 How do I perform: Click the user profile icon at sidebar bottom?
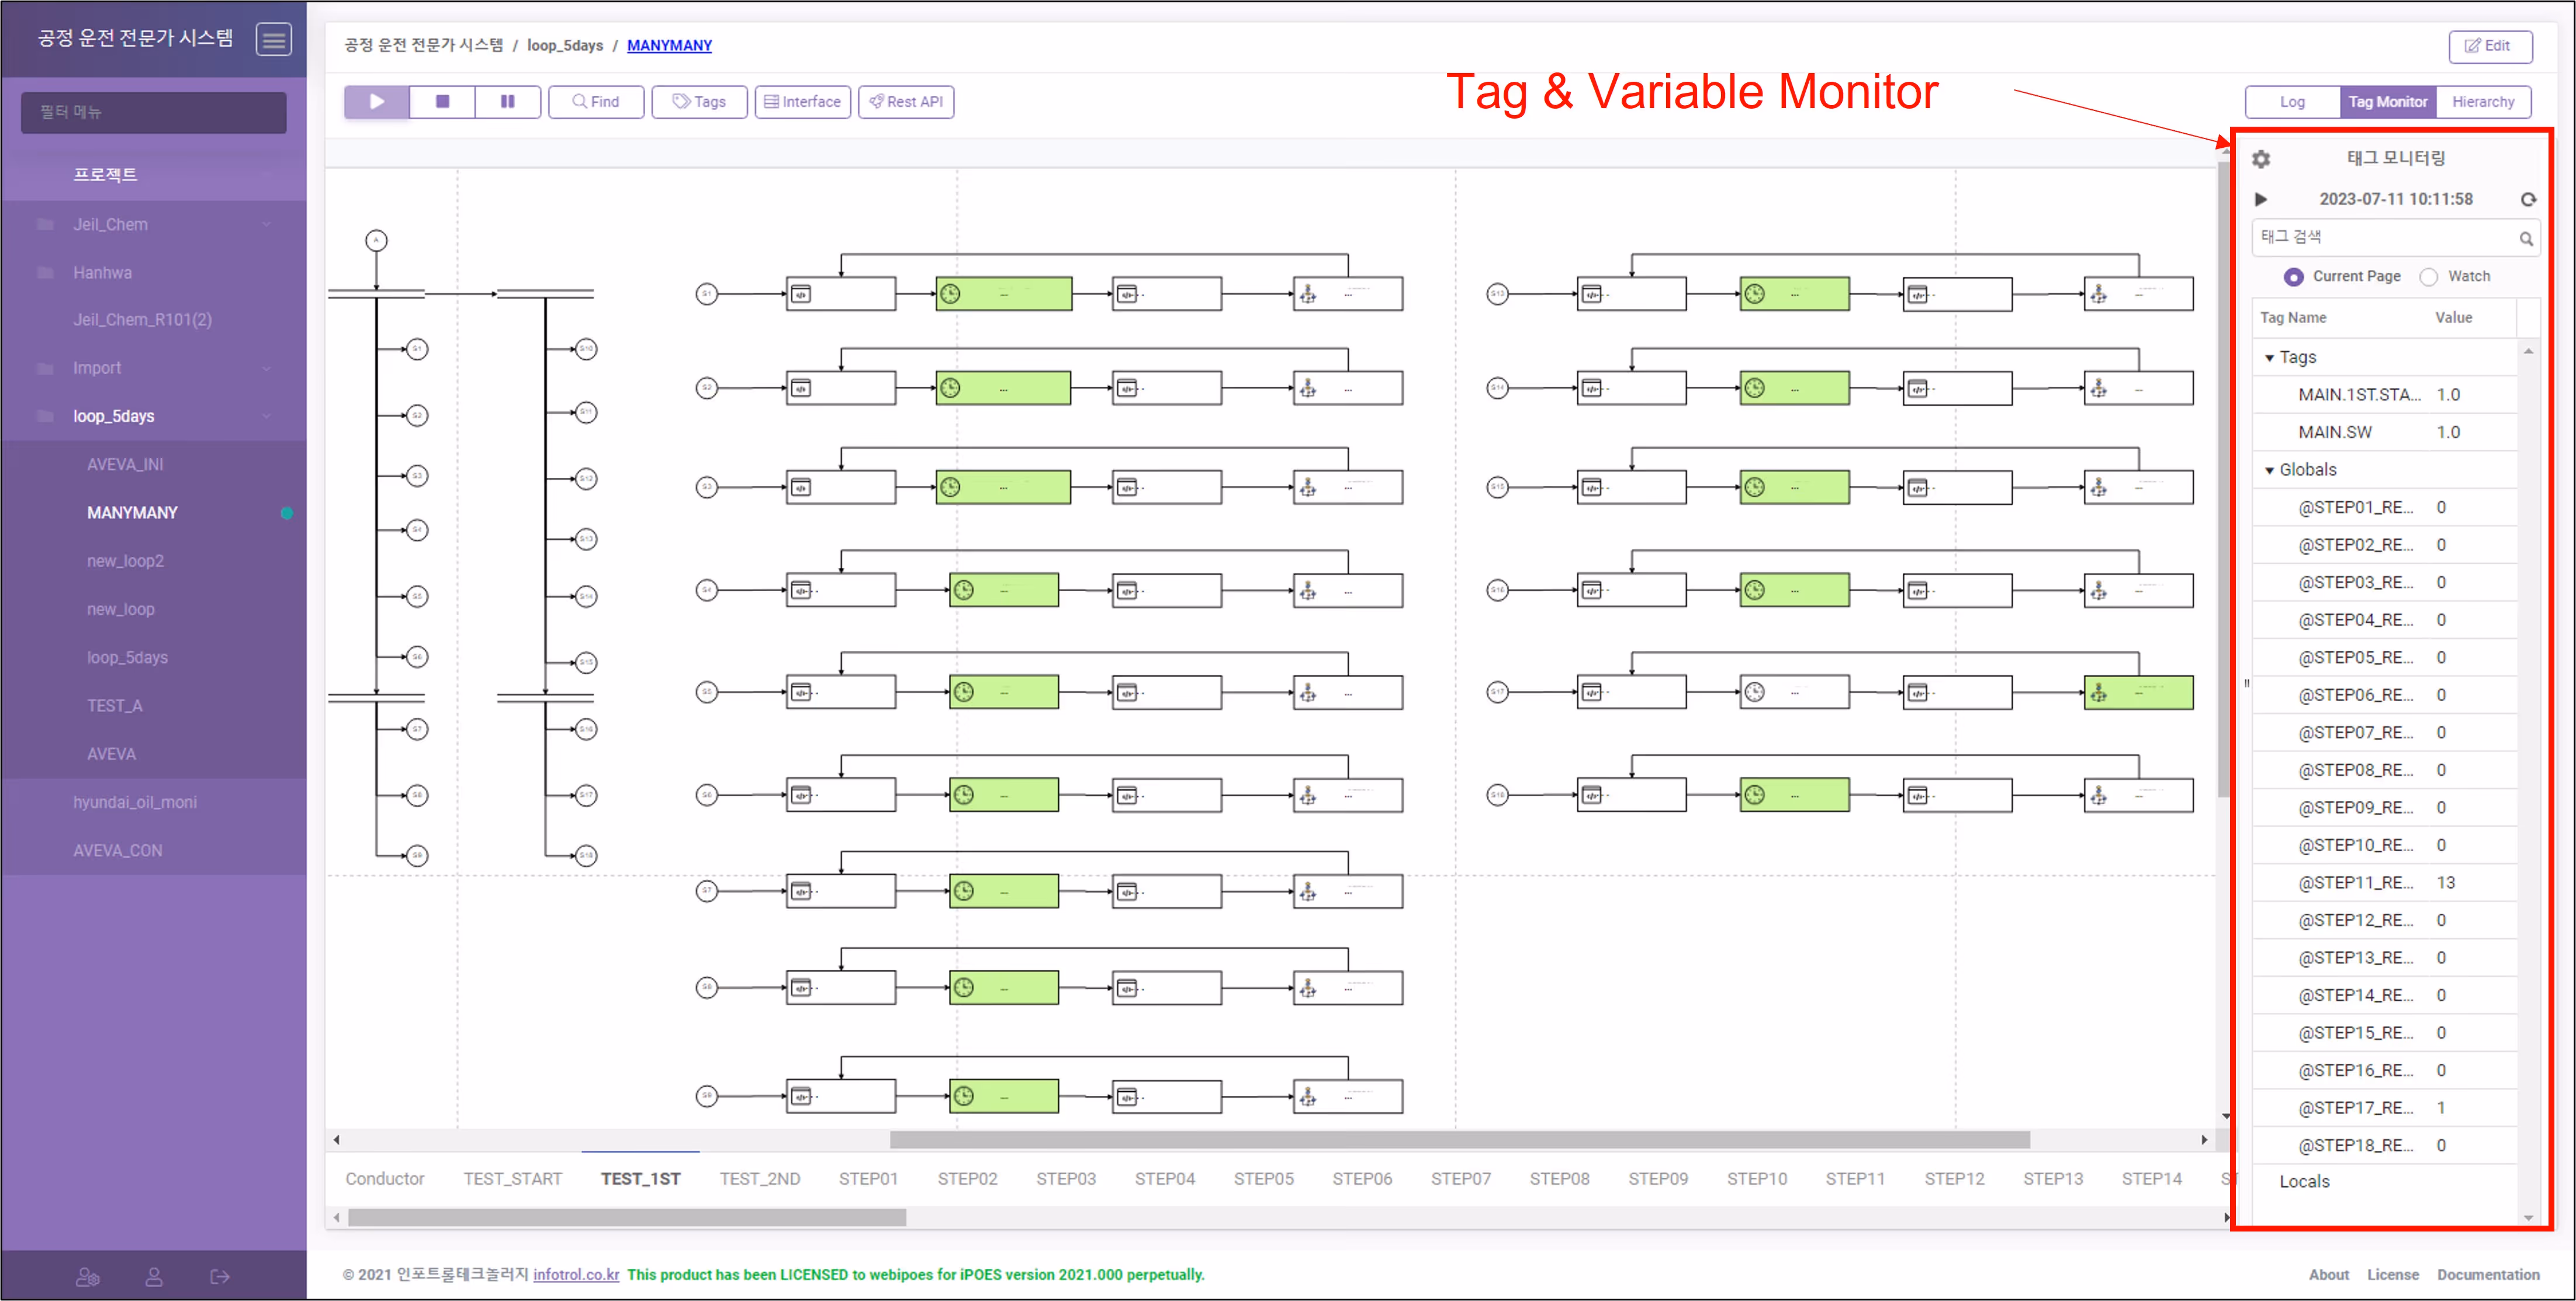point(154,1277)
